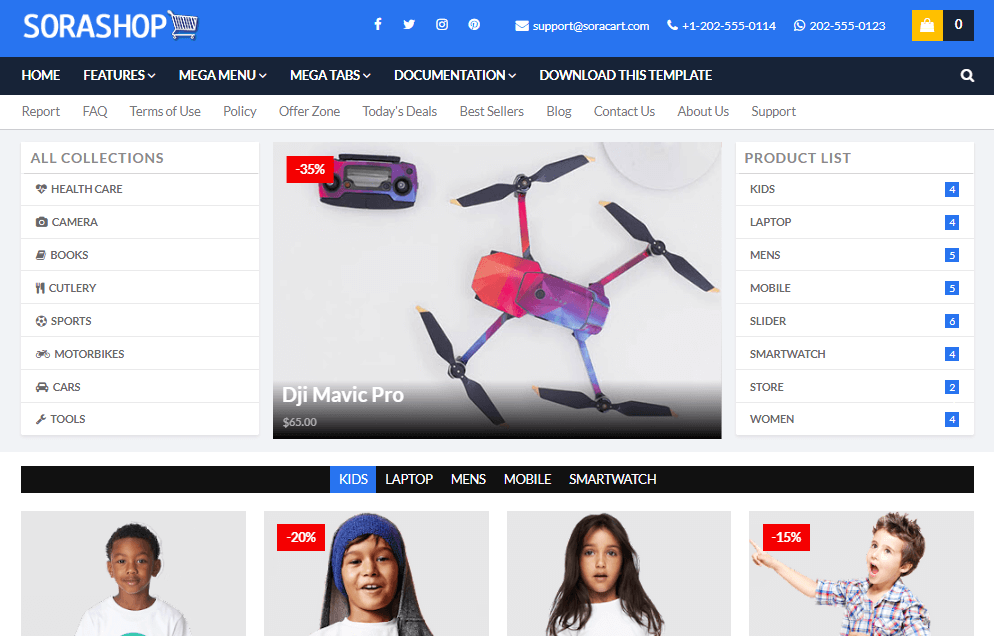
Task: Open the Facebook social icon
Action: coord(378,25)
